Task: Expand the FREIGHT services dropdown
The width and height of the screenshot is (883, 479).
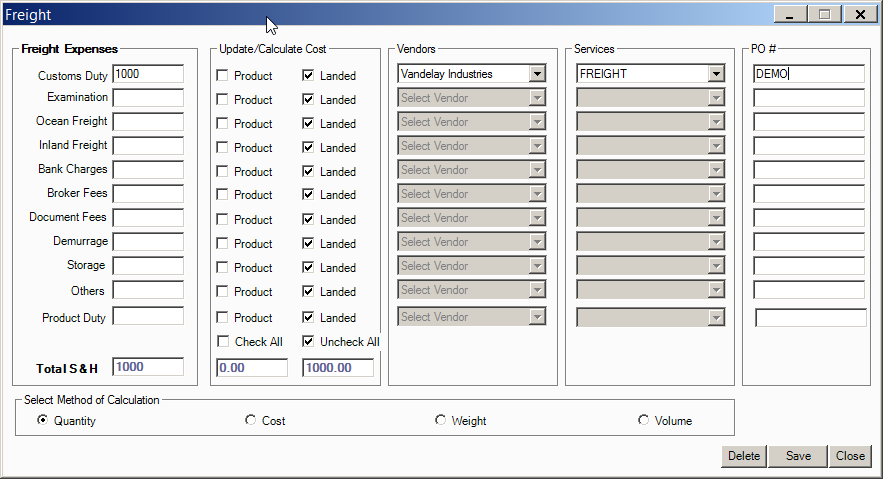Action: coord(715,74)
